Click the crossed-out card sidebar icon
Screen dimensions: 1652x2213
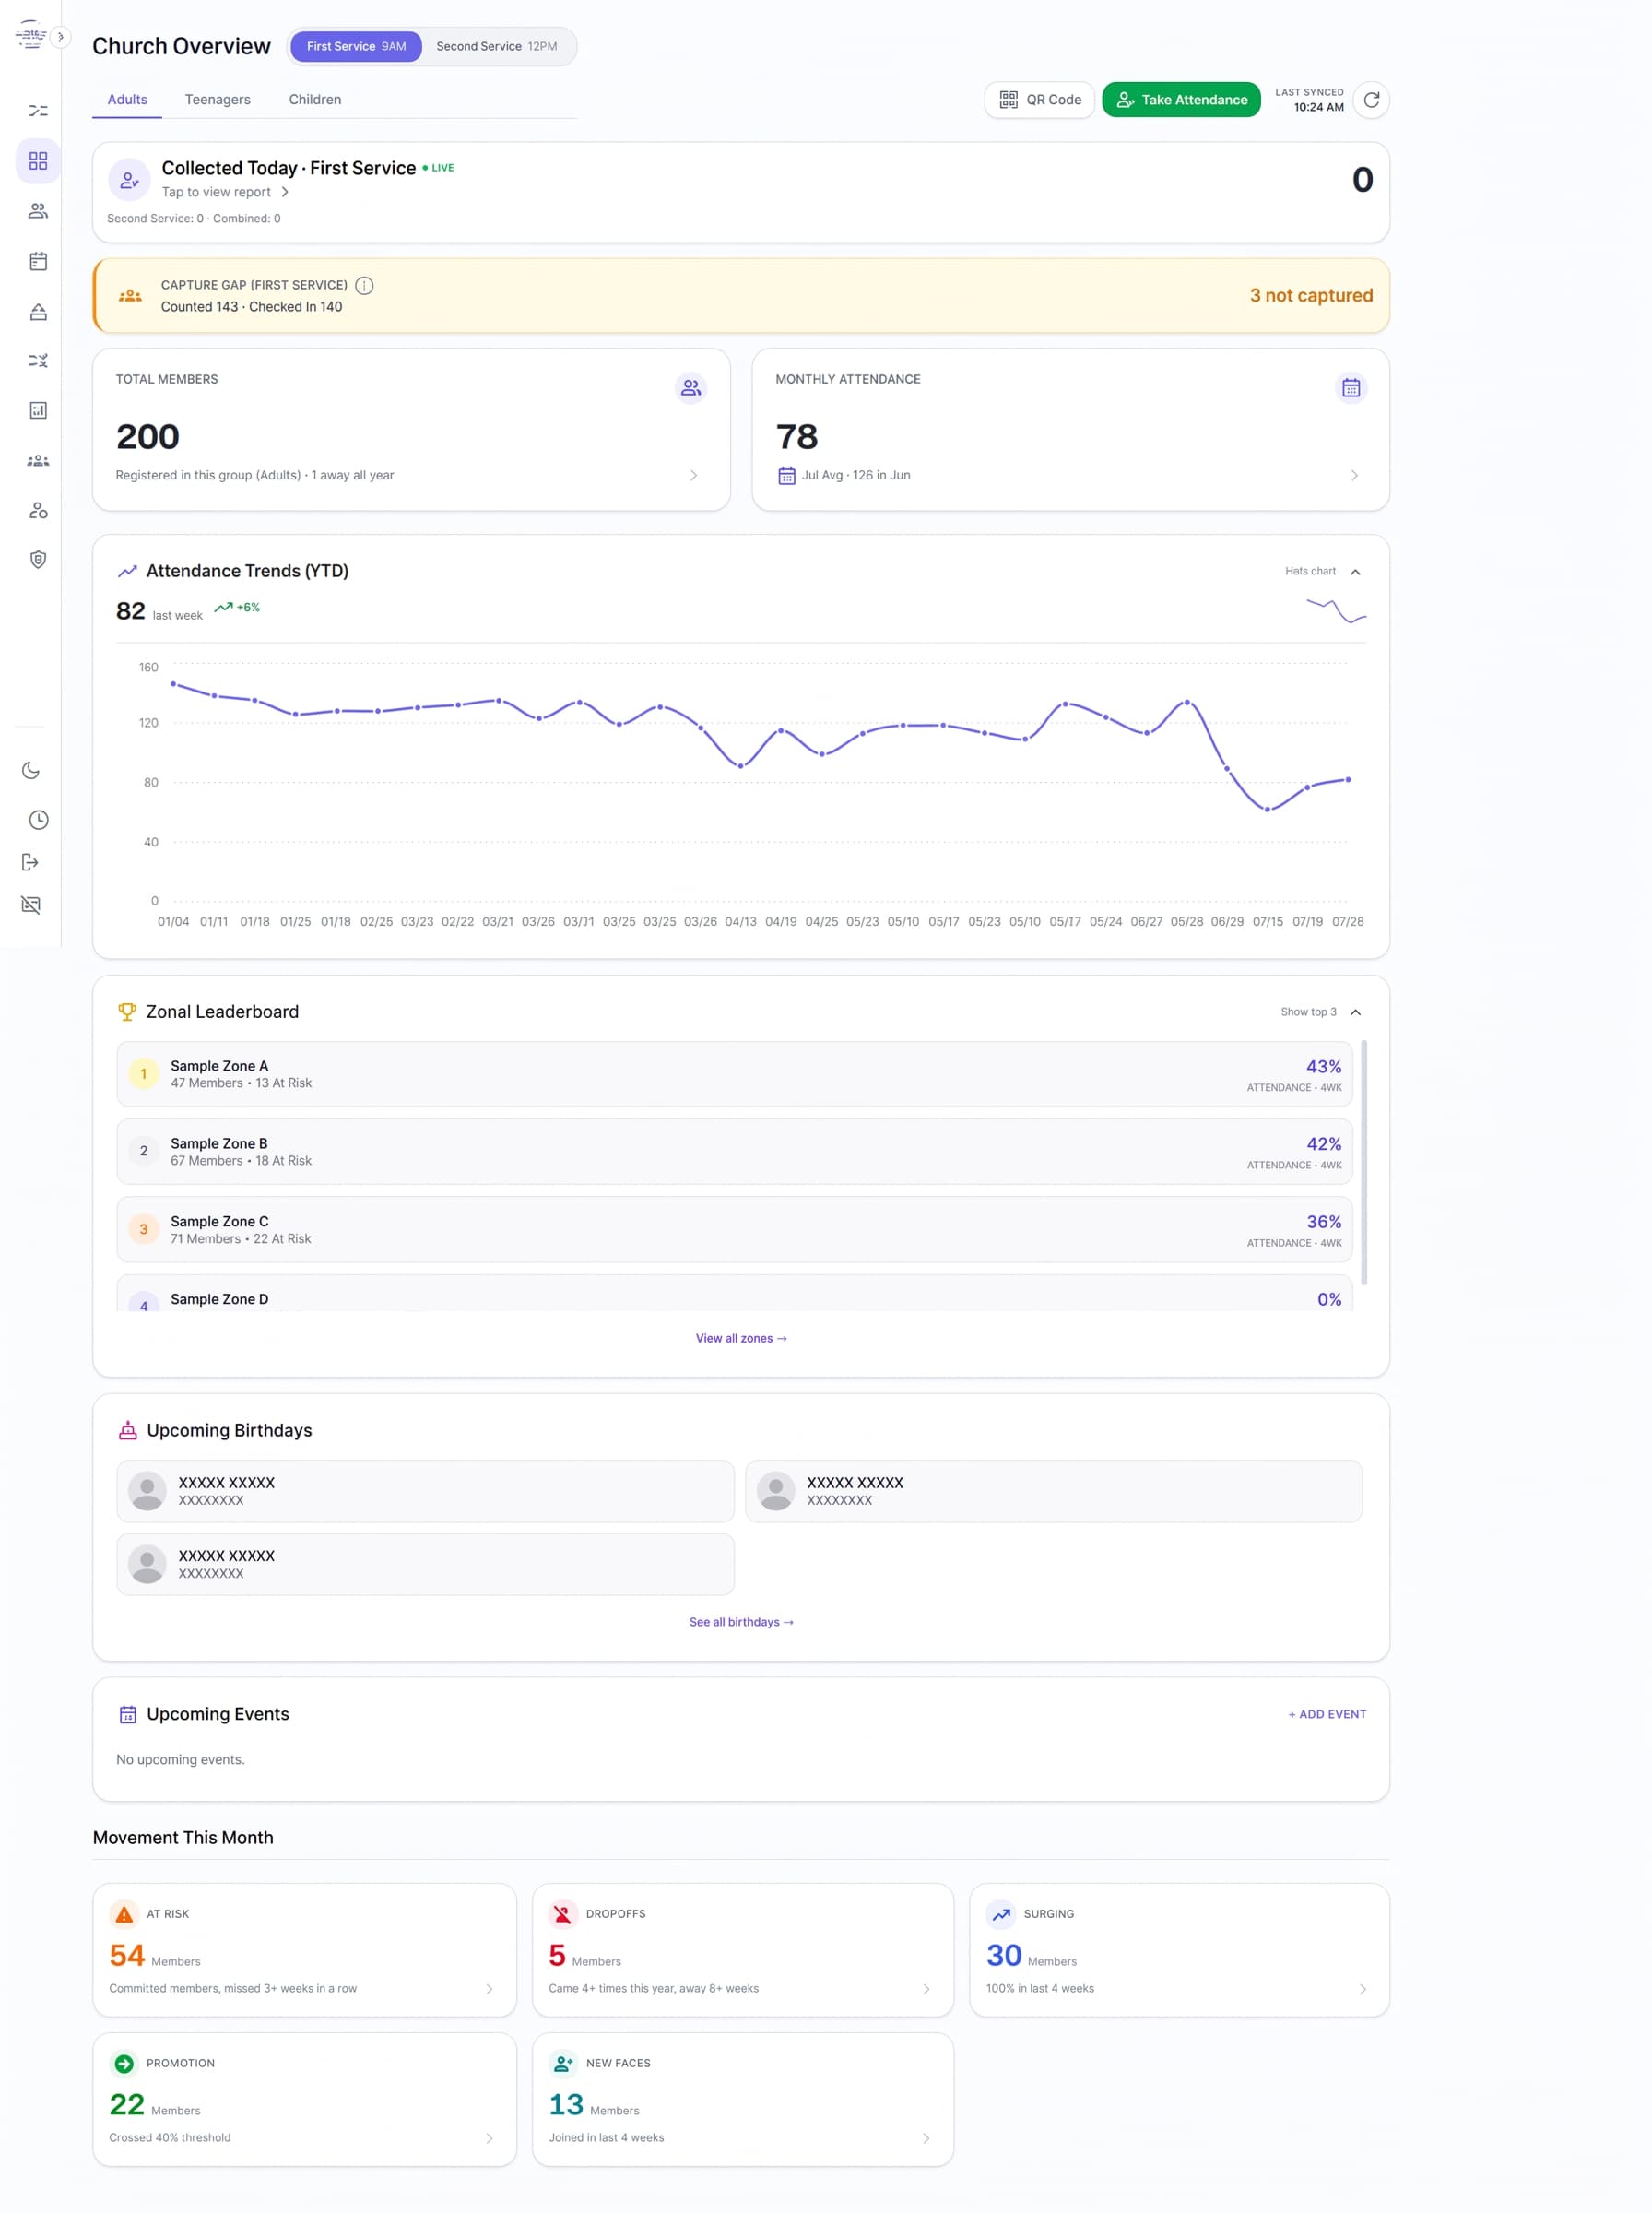coord(31,905)
